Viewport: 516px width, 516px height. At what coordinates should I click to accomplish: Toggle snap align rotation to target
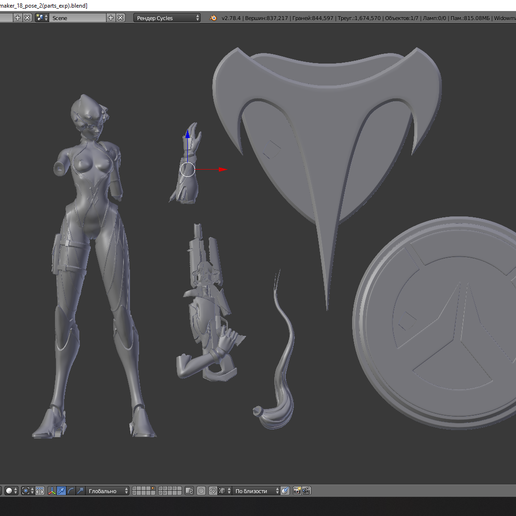point(285,491)
